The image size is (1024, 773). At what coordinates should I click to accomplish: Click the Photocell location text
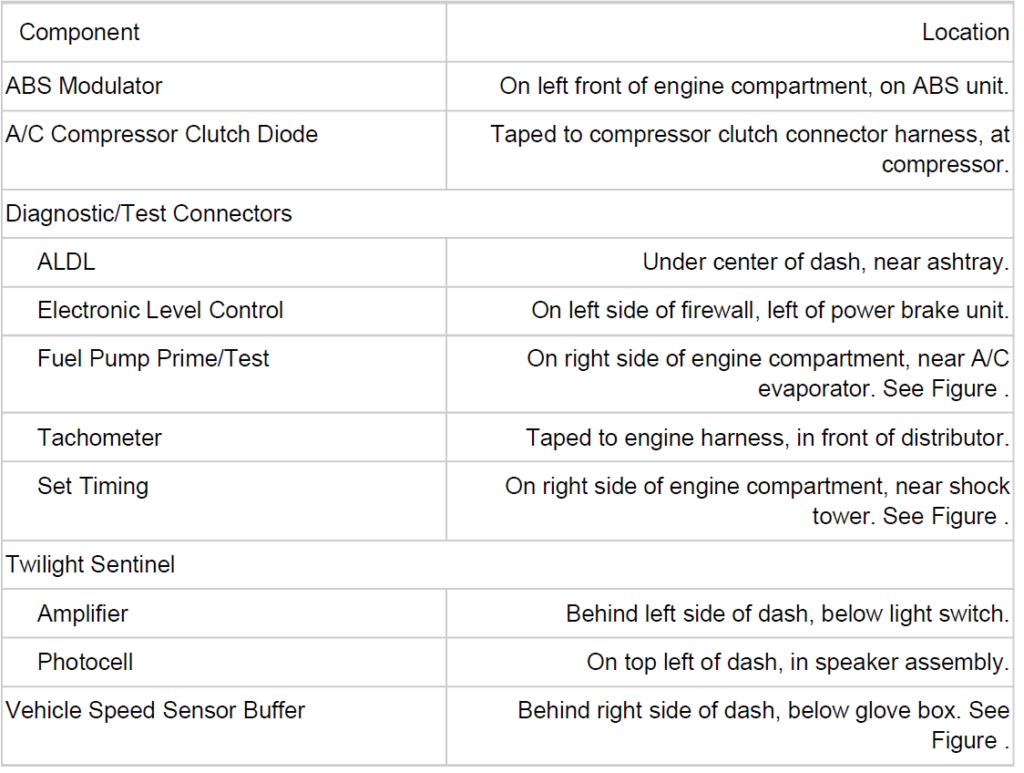click(797, 662)
